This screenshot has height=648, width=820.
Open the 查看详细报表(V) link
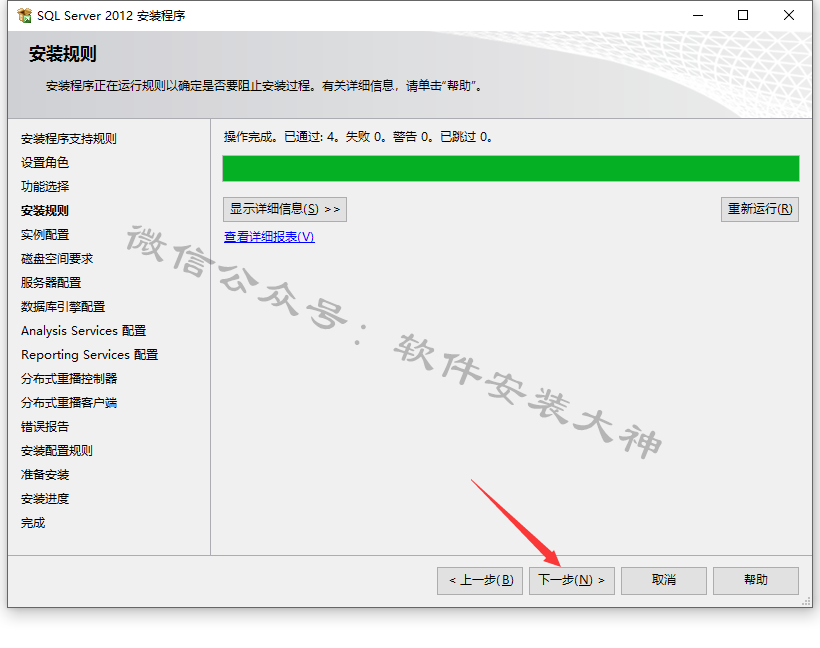pos(269,237)
